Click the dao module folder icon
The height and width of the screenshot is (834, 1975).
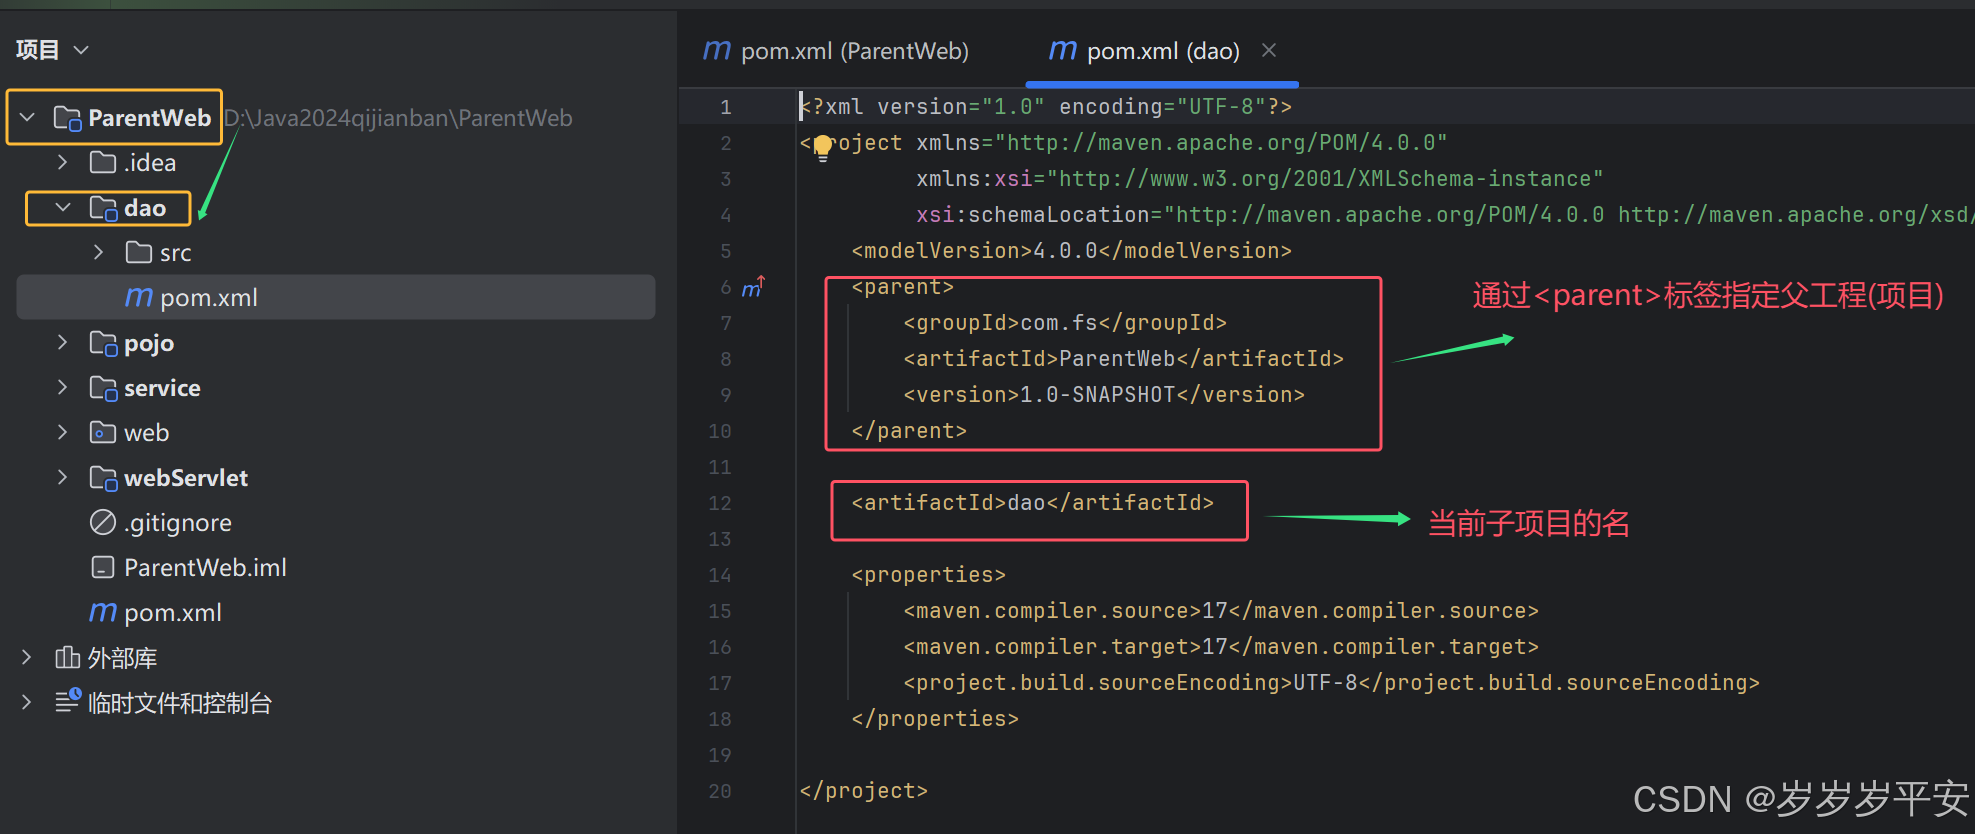103,208
